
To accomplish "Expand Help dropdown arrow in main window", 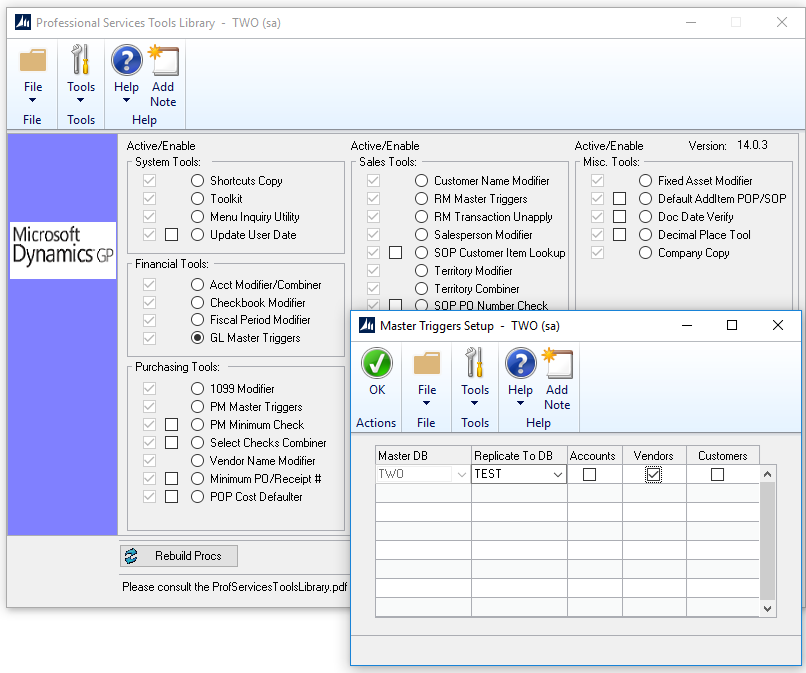I will [x=126, y=100].
